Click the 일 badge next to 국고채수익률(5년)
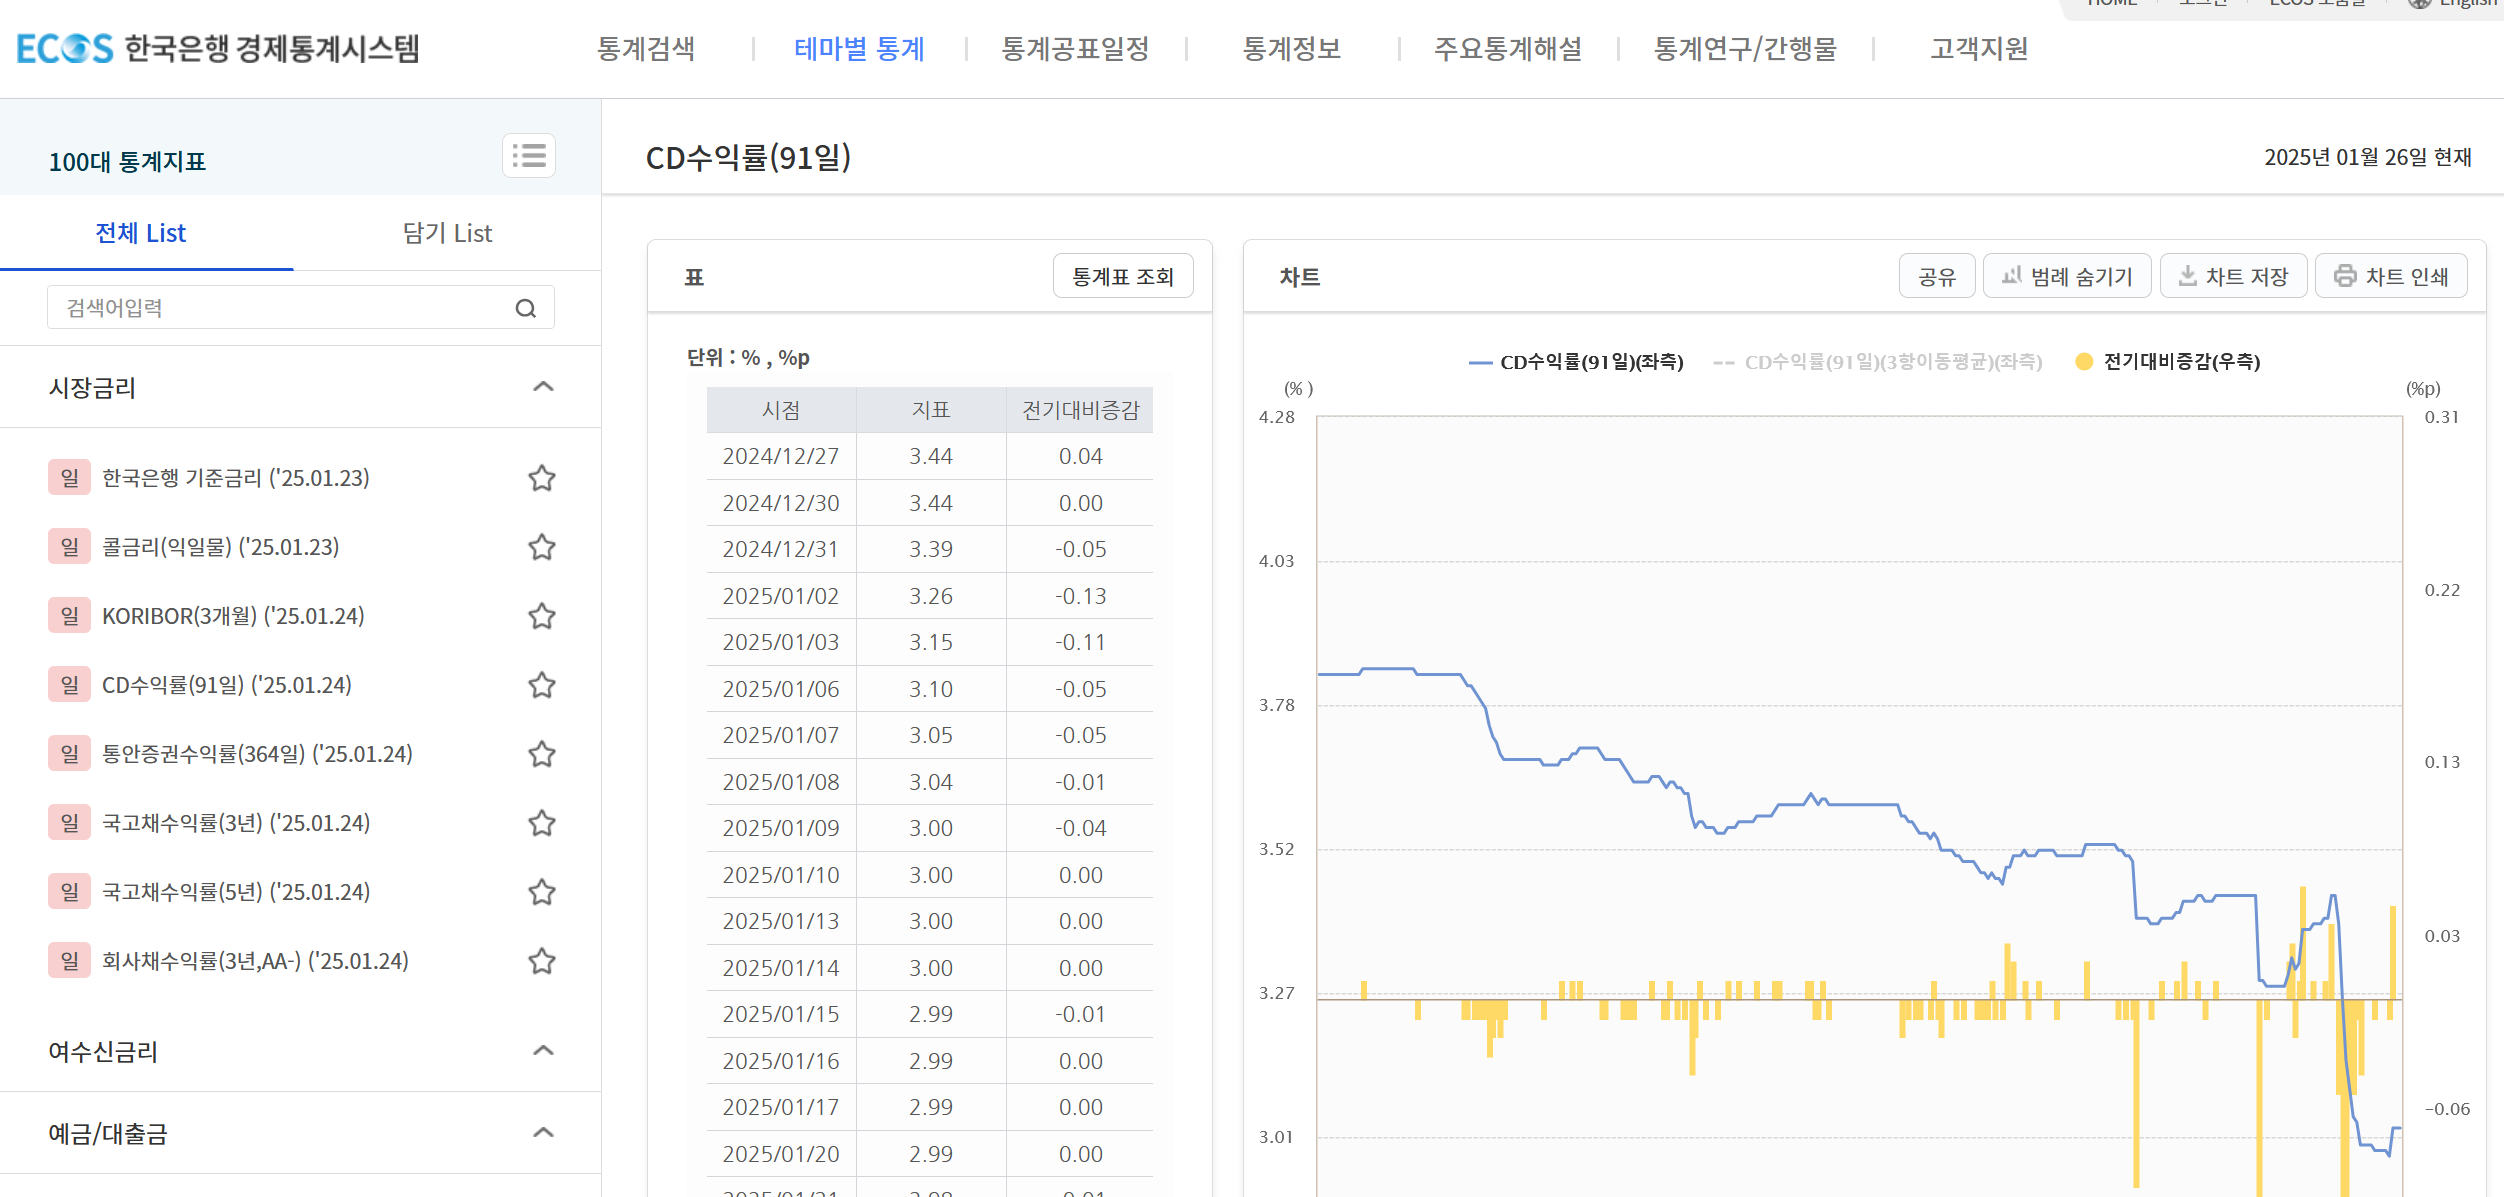This screenshot has height=1197, width=2504. click(69, 892)
